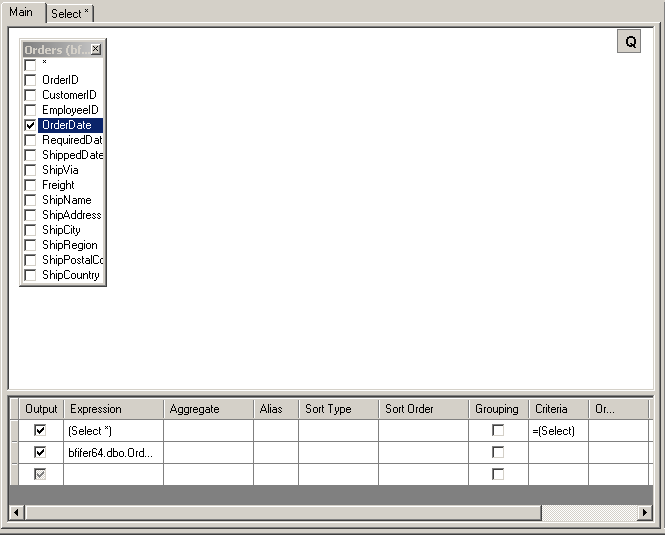Enable the CustomerID field checkbox

tap(30, 95)
